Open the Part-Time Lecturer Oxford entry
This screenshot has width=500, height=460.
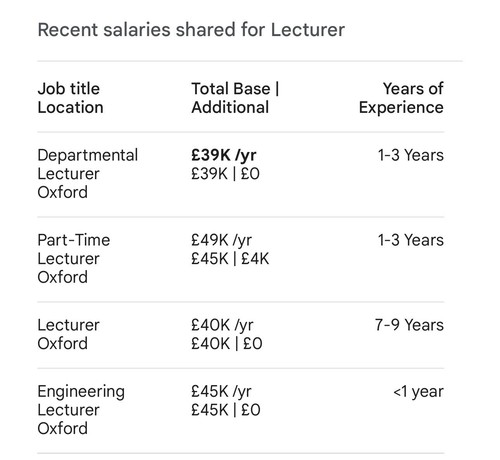coord(74,258)
